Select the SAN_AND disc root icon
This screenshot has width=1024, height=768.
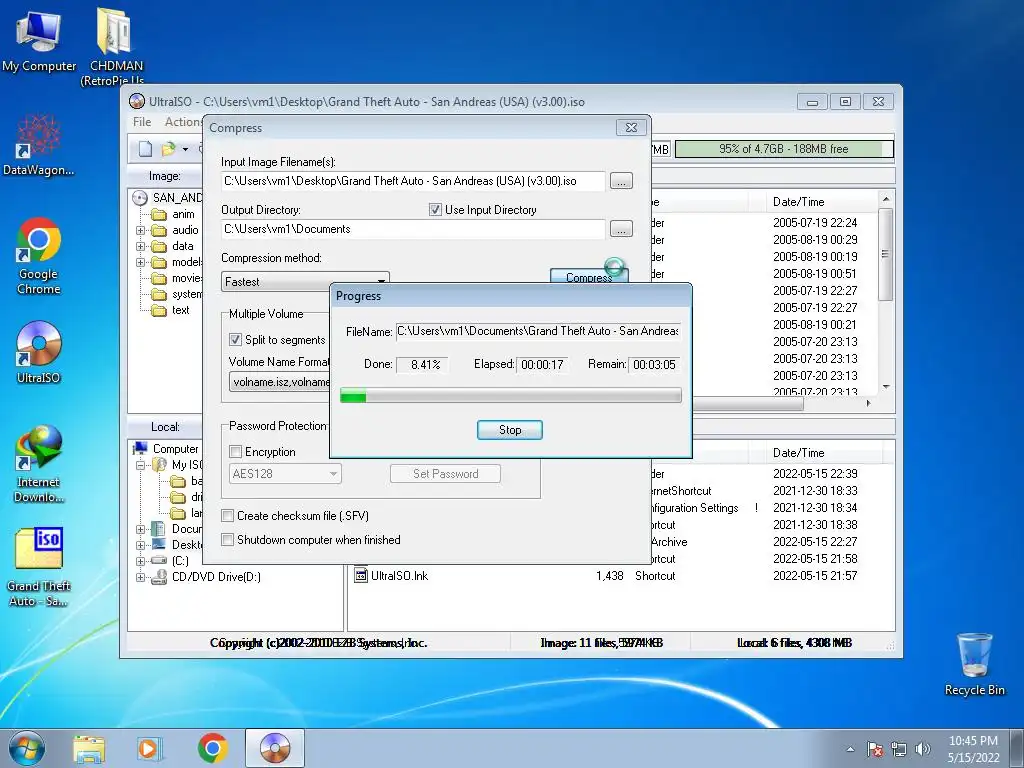tap(140, 198)
